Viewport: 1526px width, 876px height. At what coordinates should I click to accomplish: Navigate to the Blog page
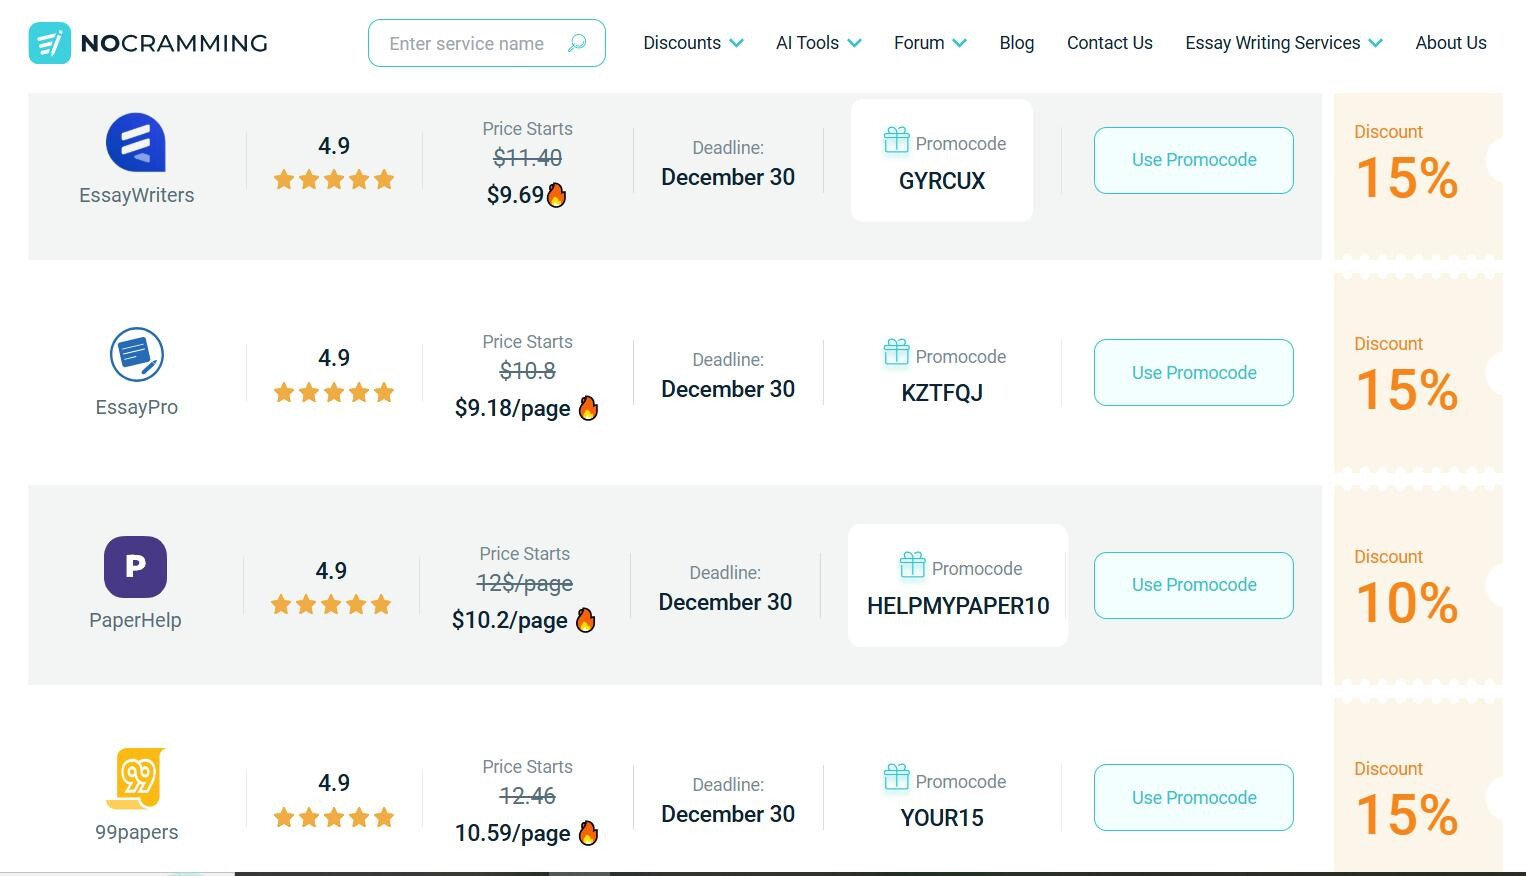pyautogui.click(x=1016, y=43)
